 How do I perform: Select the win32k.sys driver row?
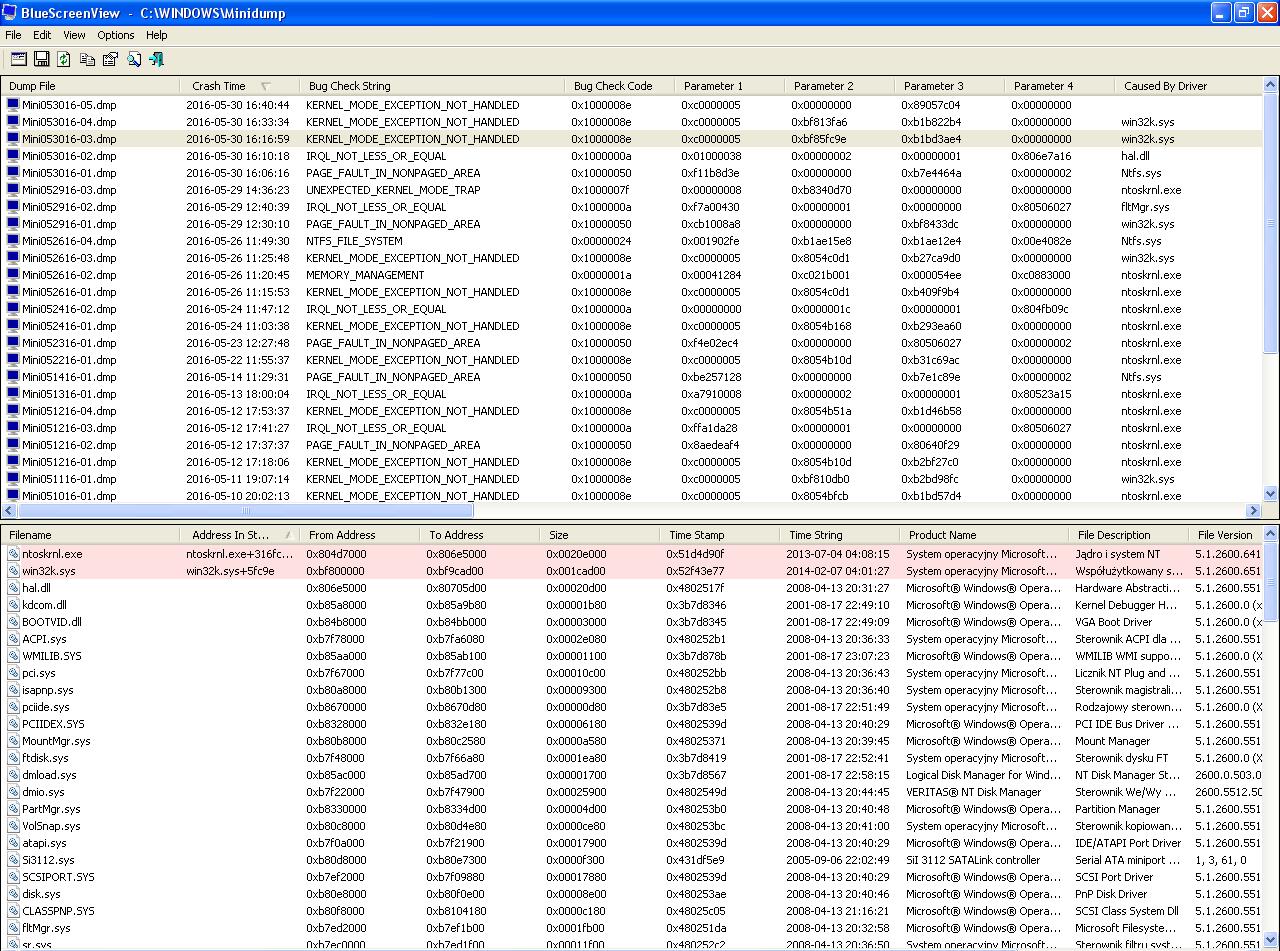click(x=49, y=571)
